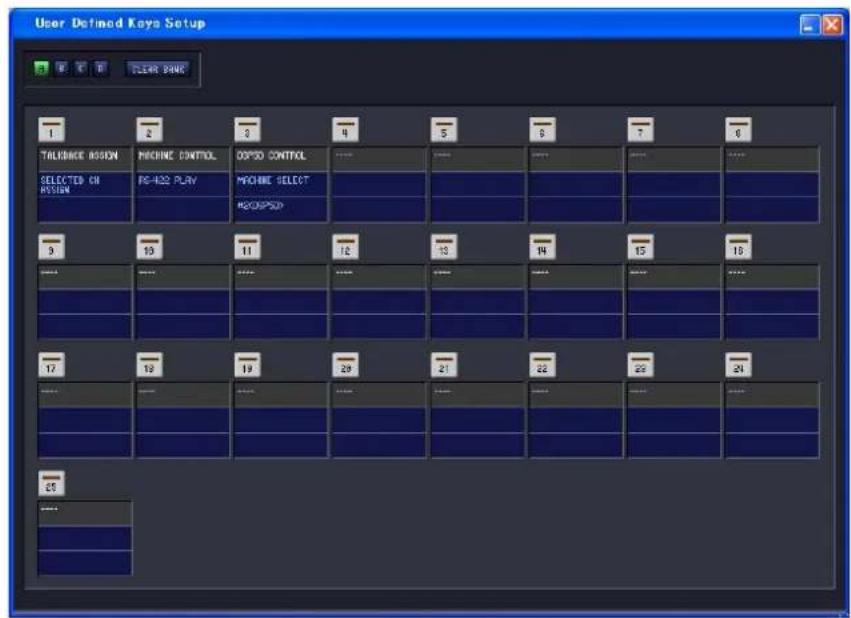Activate the key 18 icon
This screenshot has height=618, width=851.
(x=149, y=365)
